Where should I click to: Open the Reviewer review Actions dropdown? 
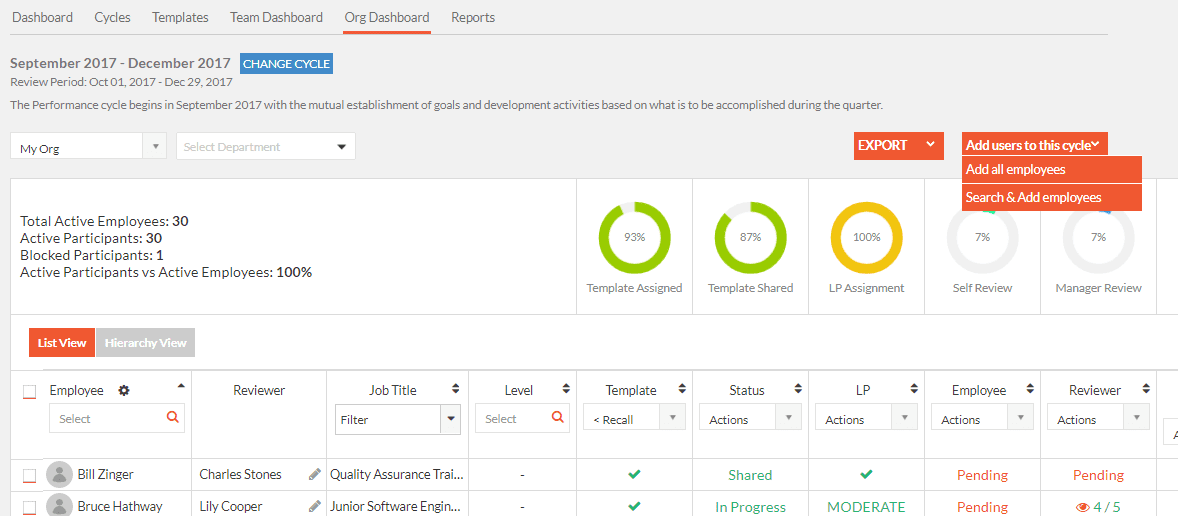pos(1098,419)
